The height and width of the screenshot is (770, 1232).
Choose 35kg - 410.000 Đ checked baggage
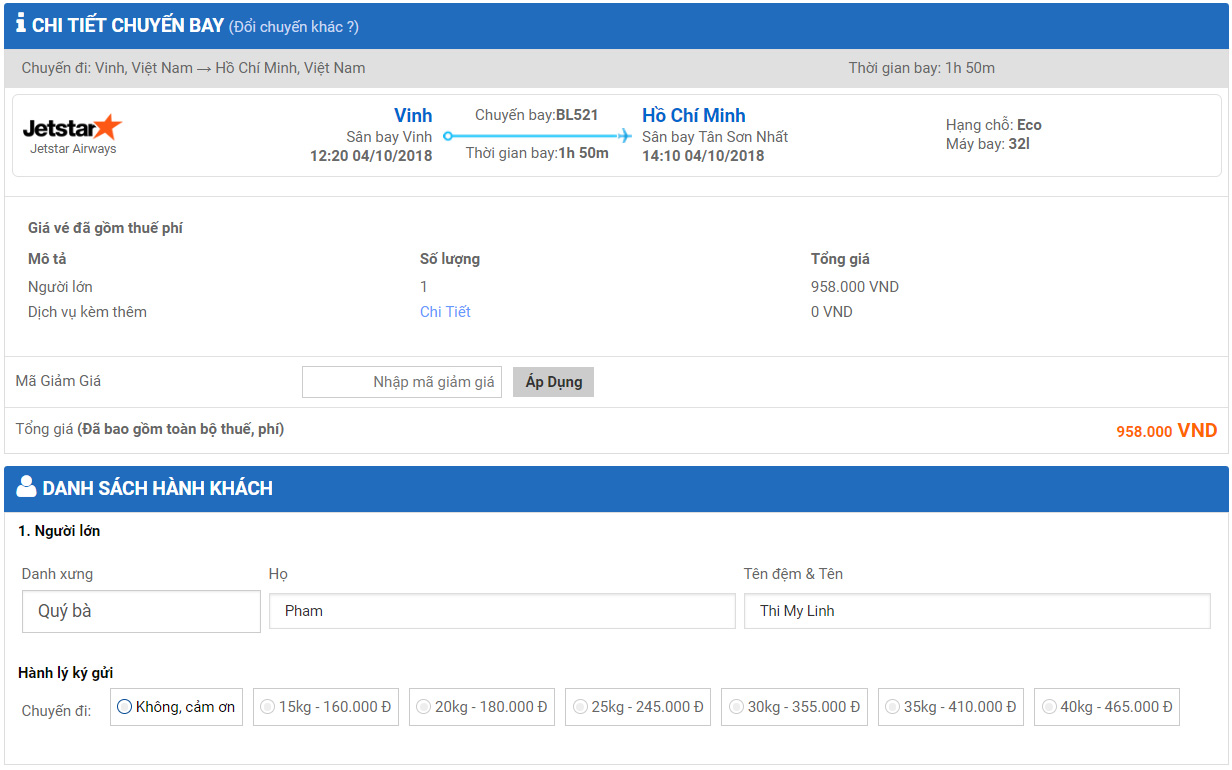tap(893, 707)
